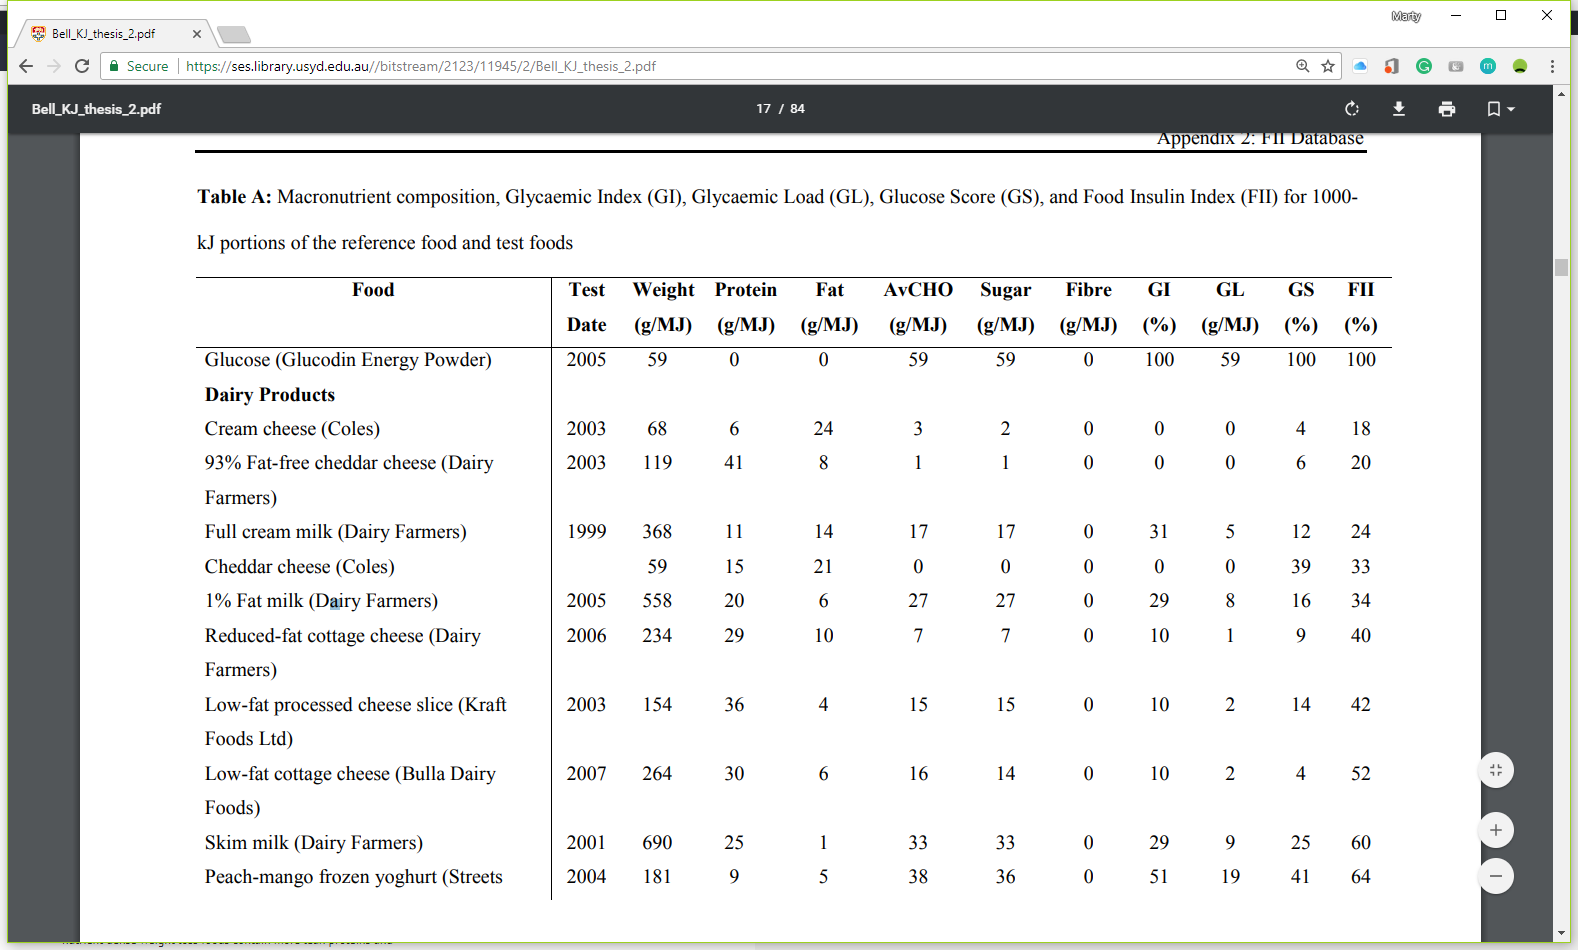Go back to the previous page
This screenshot has height=950, width=1578.
[x=26, y=66]
